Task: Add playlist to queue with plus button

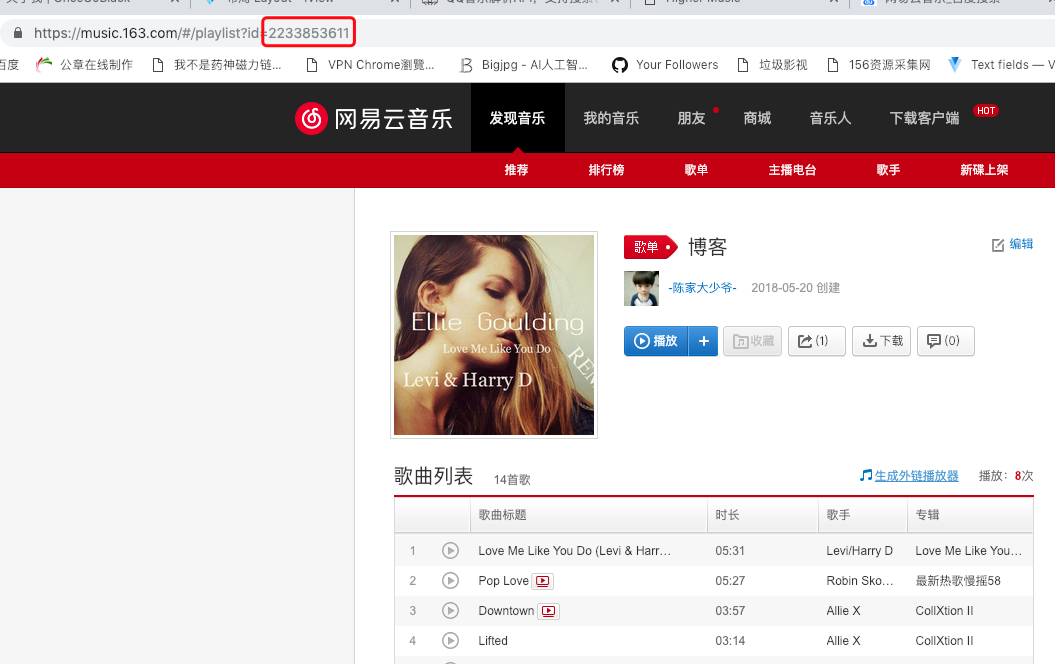Action: coord(703,341)
